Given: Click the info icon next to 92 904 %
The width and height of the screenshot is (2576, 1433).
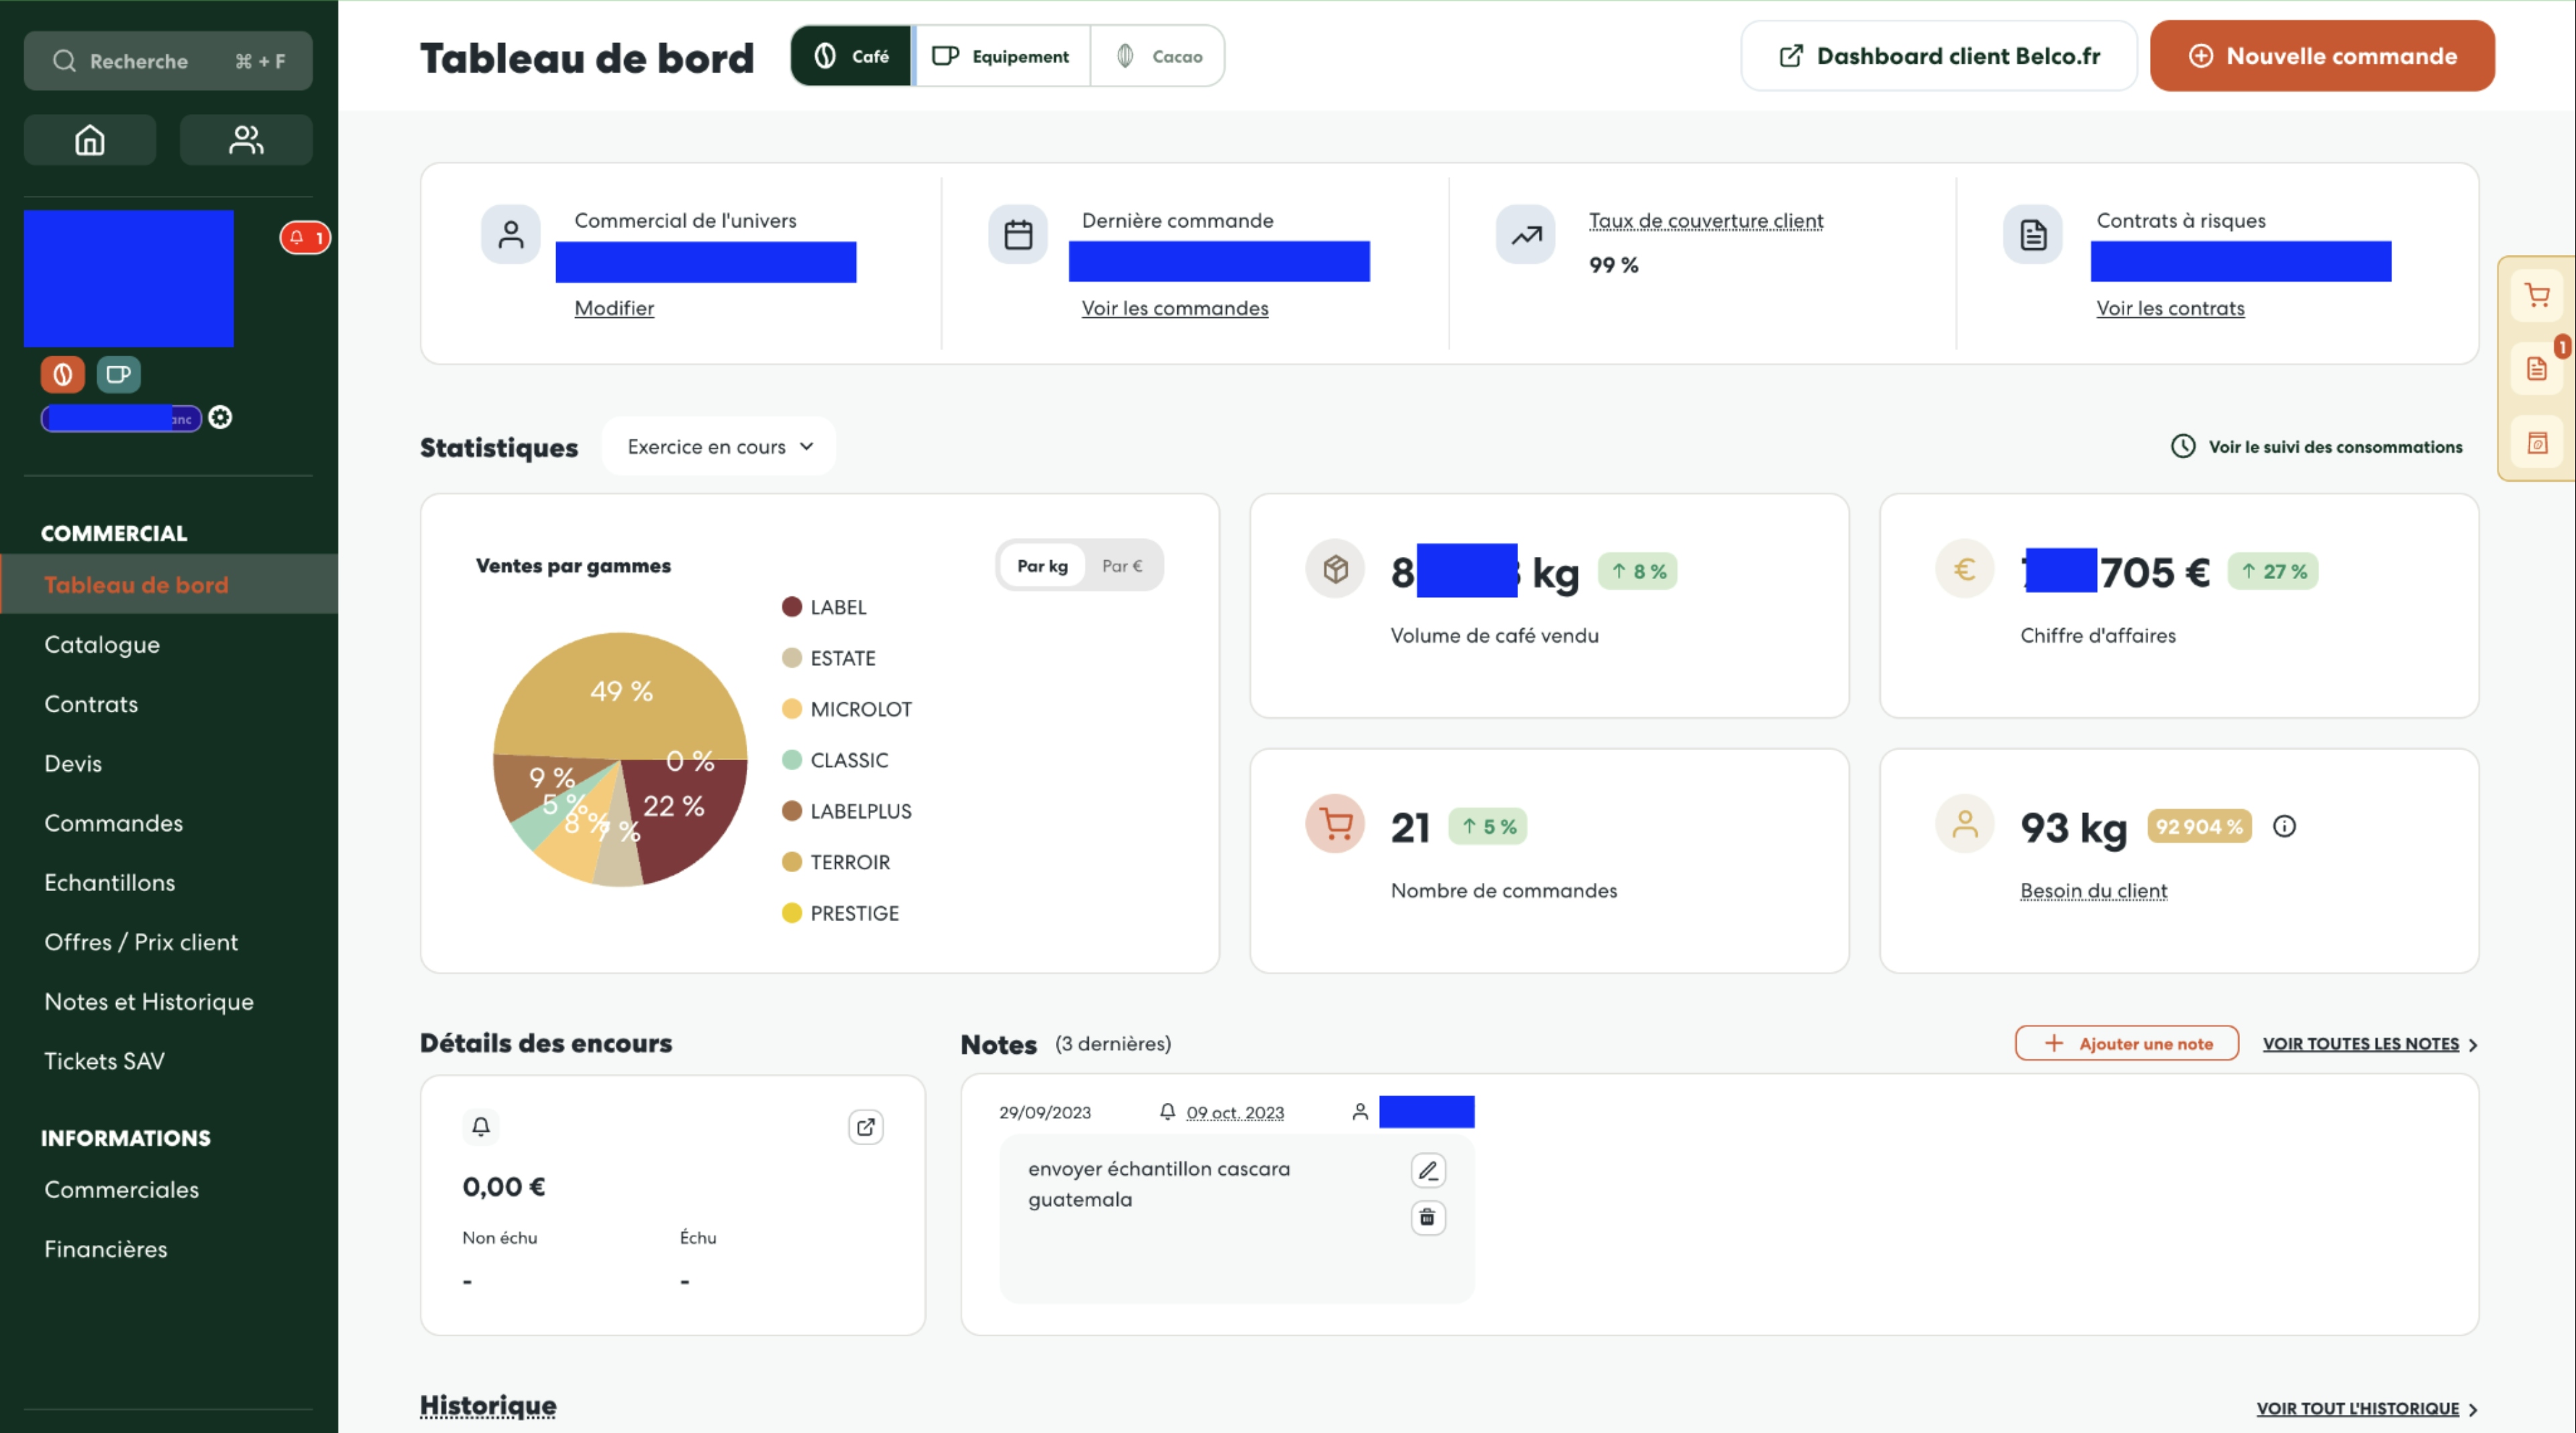Looking at the screenshot, I should [x=2284, y=826].
